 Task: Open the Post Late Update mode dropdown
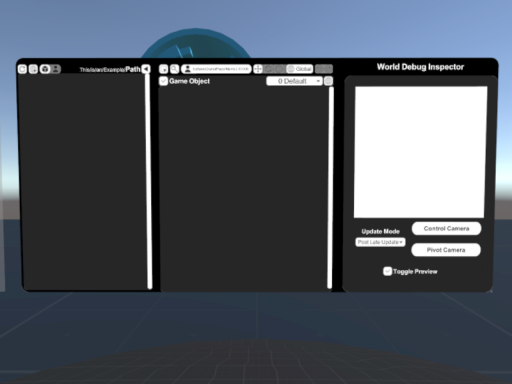point(380,242)
